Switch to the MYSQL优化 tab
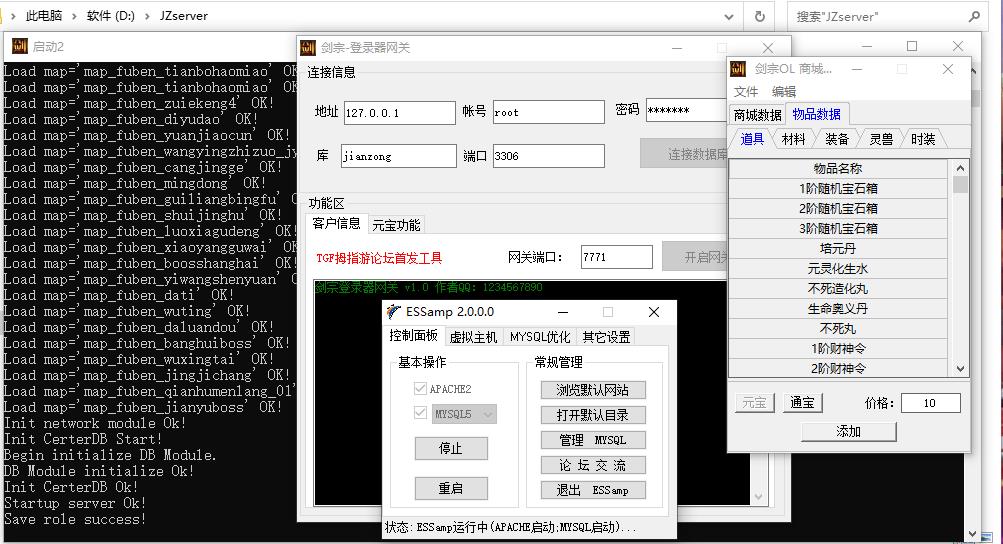The image size is (1003, 544). click(x=540, y=337)
